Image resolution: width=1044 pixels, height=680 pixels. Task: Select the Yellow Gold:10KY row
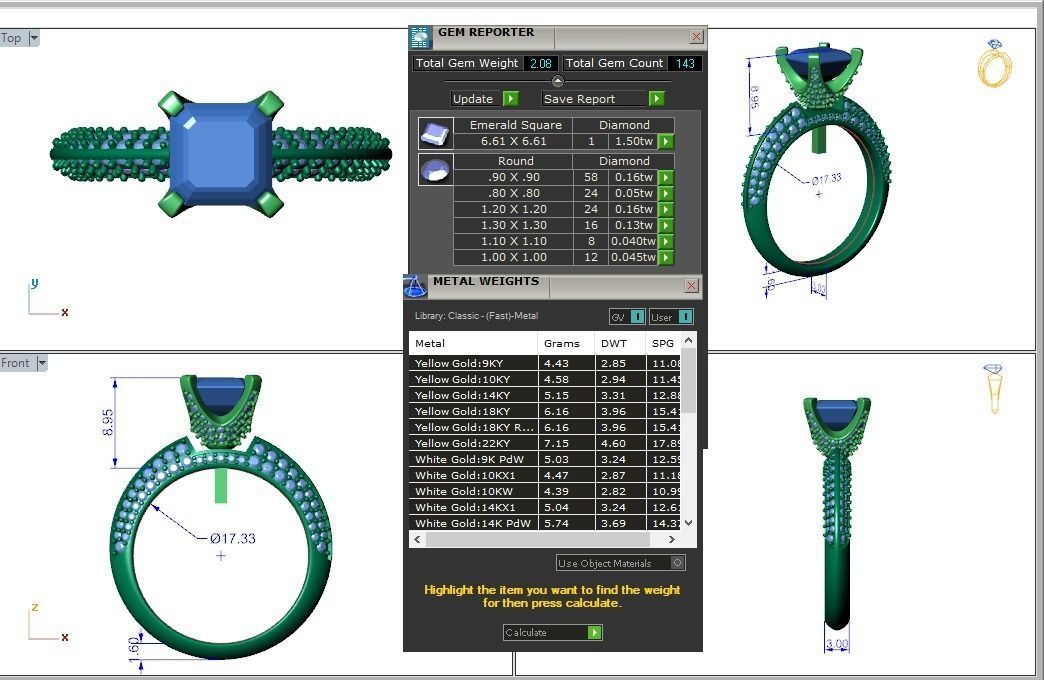pos(545,379)
